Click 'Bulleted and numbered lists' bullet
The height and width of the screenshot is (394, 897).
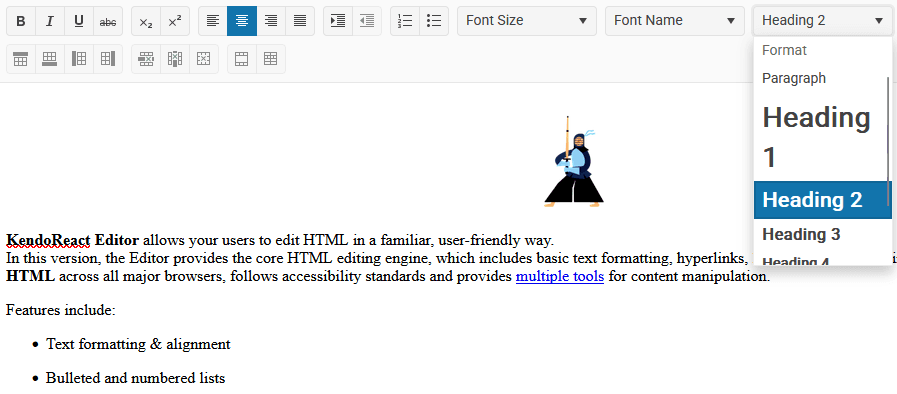136,379
